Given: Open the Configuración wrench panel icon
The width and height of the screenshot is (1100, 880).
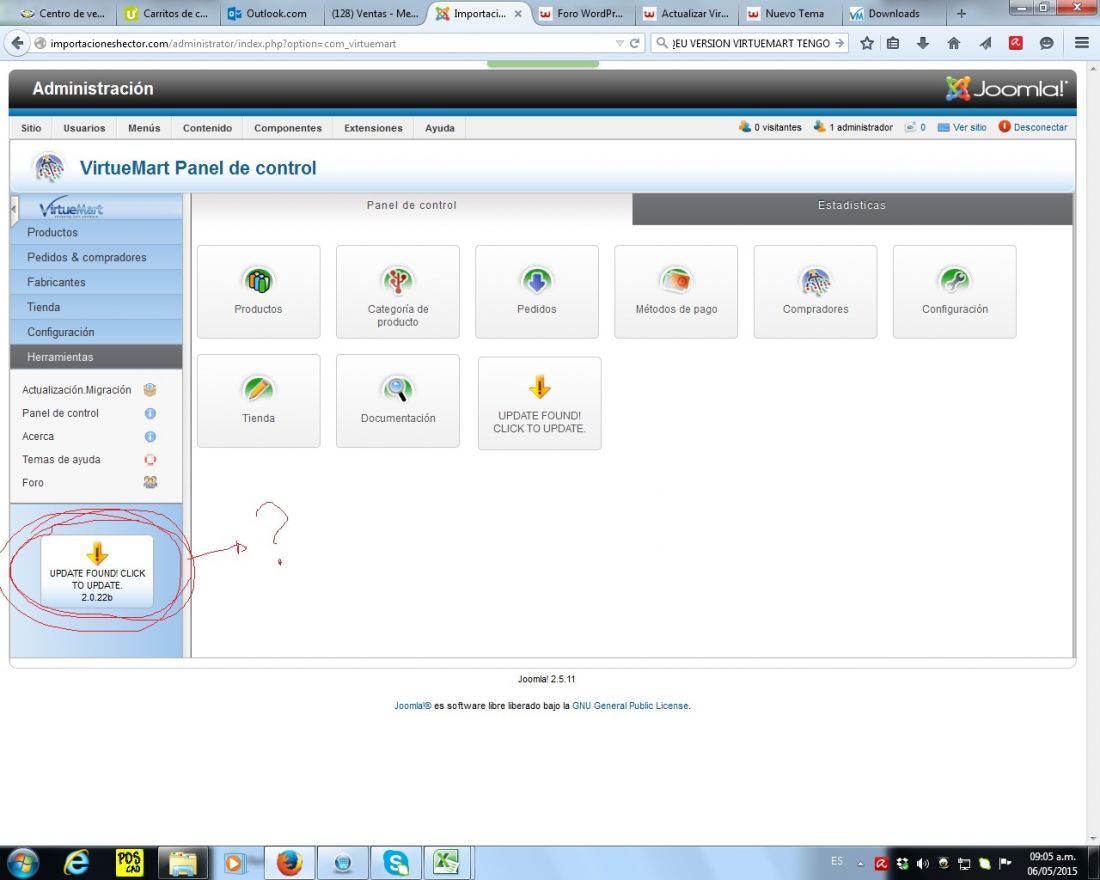Looking at the screenshot, I should pyautogui.click(x=955, y=291).
